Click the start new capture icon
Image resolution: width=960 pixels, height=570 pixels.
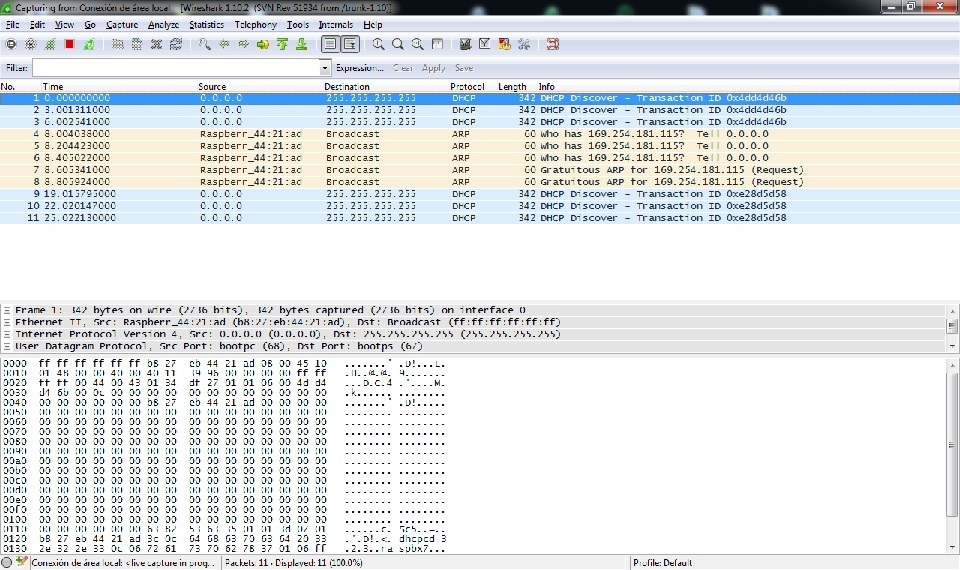50,44
